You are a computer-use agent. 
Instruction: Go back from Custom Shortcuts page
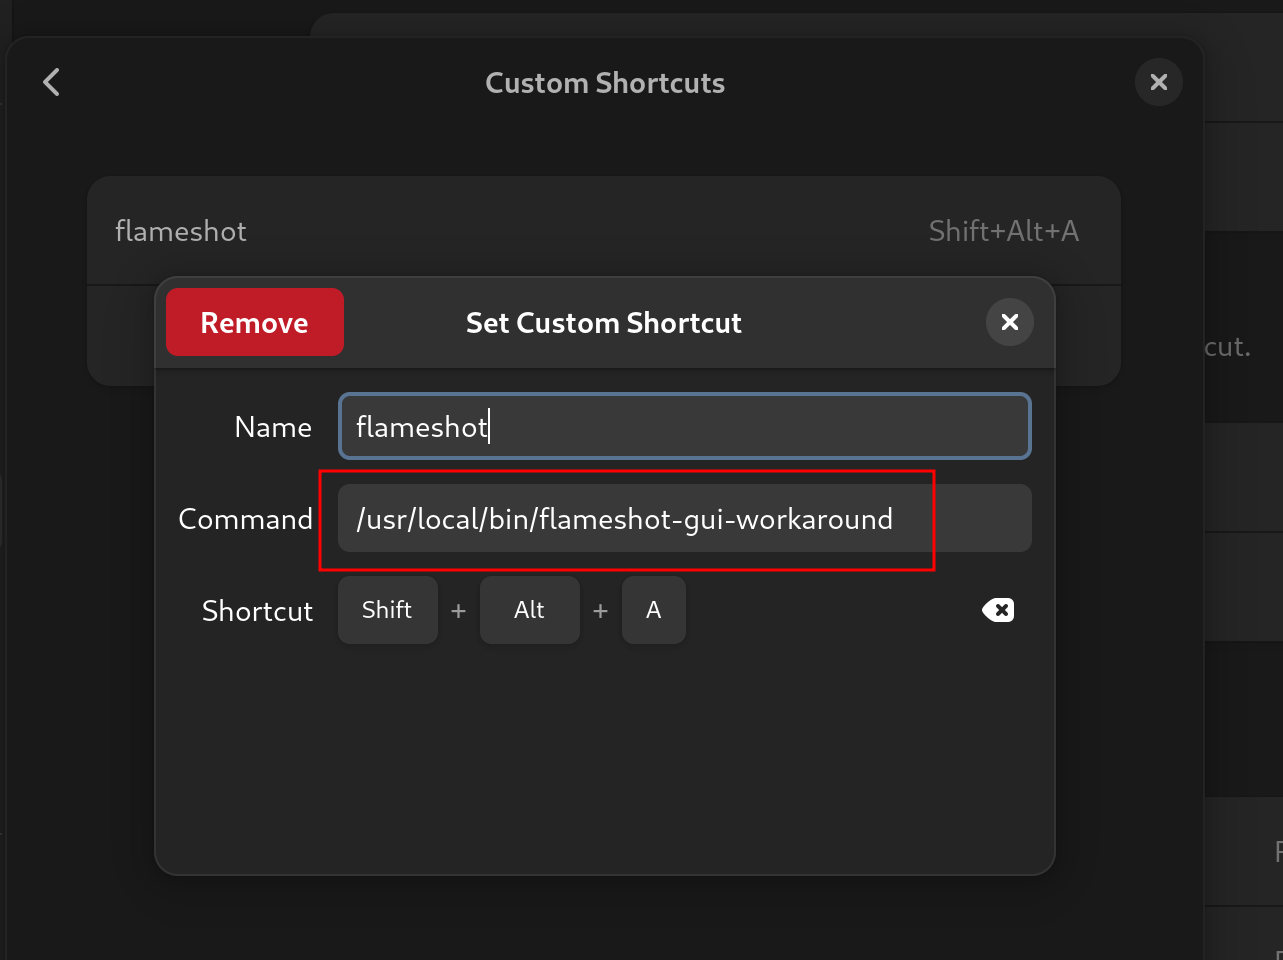point(52,82)
